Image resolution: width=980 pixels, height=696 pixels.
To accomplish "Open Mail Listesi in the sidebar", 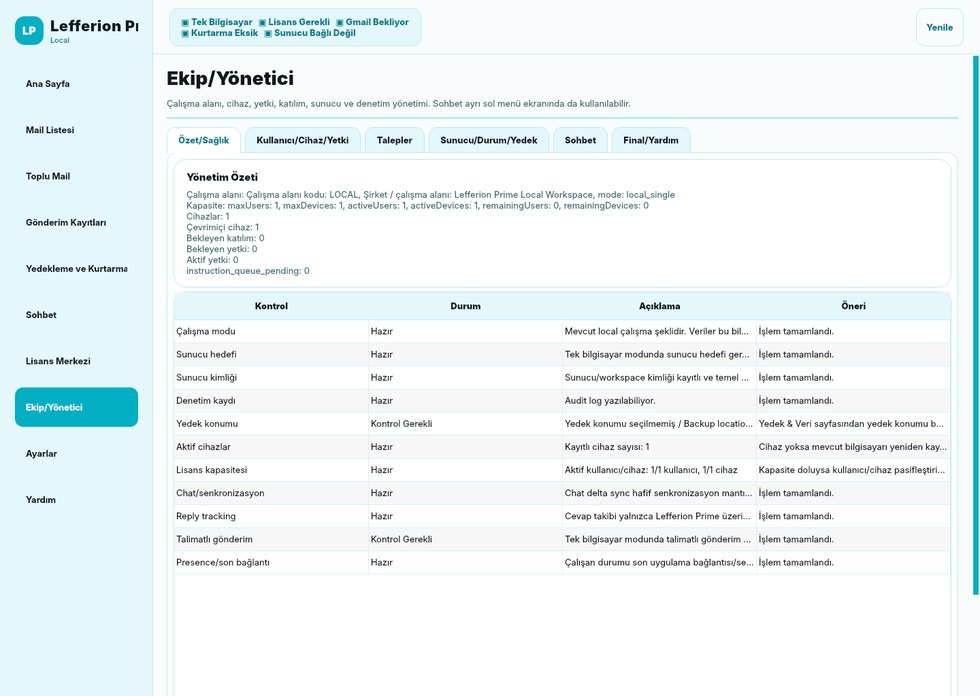I will 76,130.
